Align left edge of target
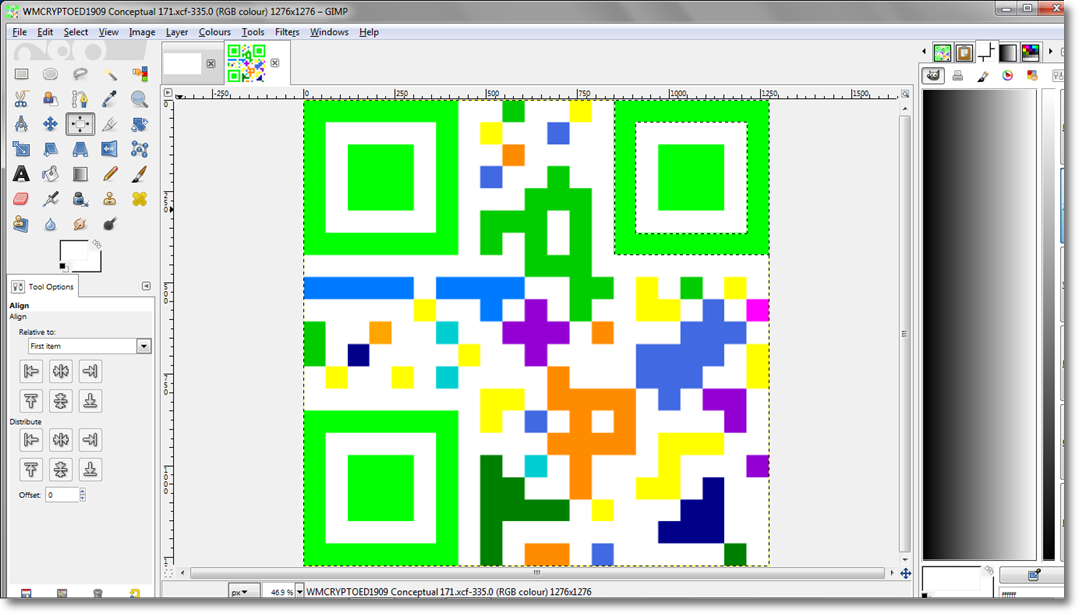1080x615 pixels. coord(31,371)
